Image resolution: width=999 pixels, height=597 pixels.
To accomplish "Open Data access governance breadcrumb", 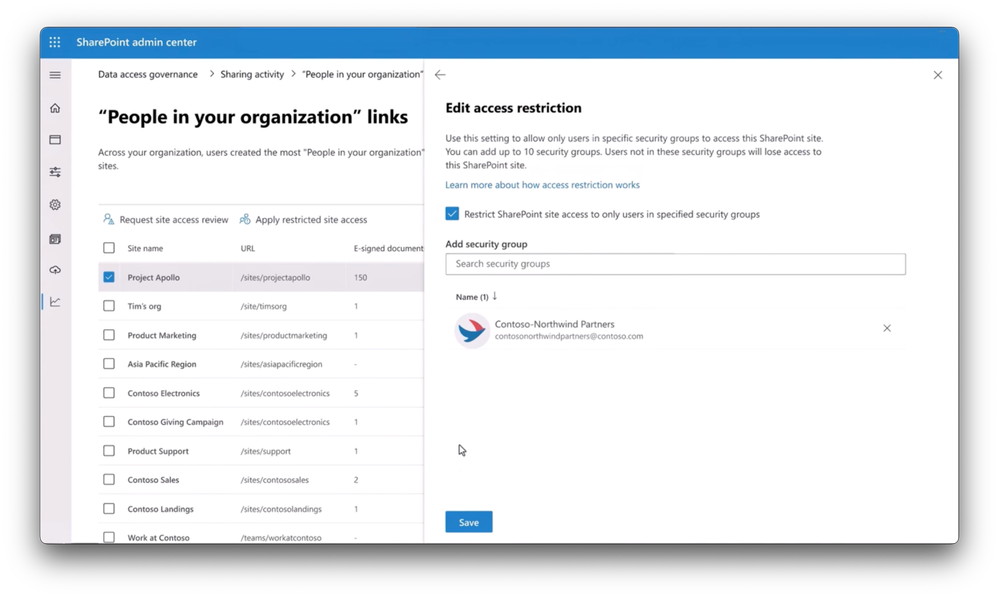I will [x=148, y=75].
